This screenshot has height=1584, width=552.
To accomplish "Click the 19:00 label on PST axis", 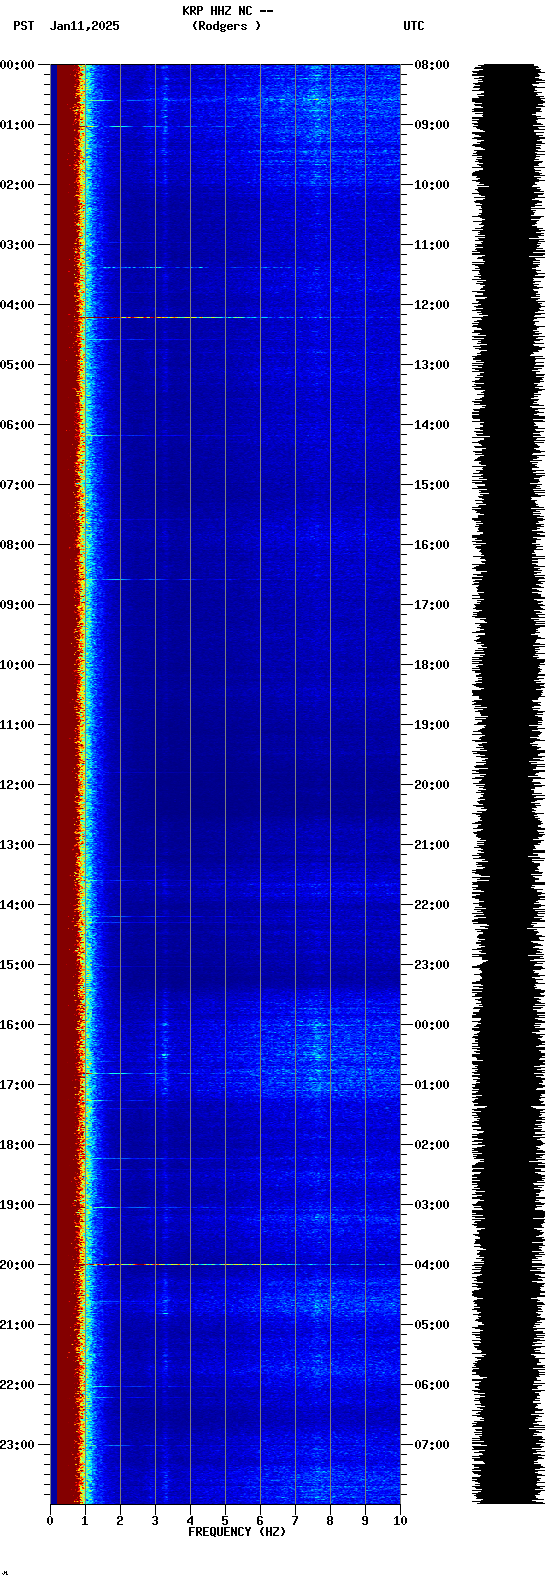I will (x=17, y=1205).
